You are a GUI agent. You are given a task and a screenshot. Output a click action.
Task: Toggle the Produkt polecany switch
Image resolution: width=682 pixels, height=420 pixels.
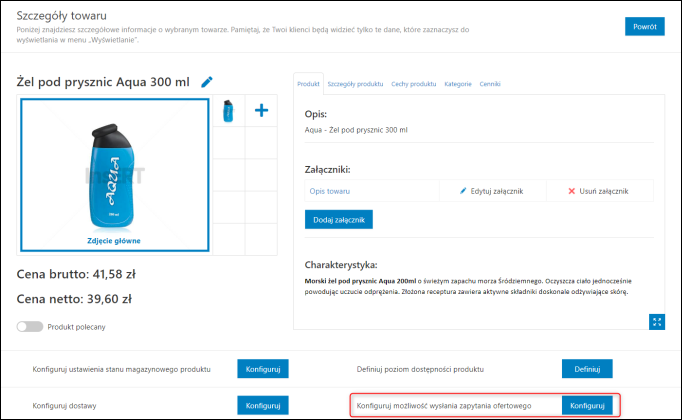[30, 327]
